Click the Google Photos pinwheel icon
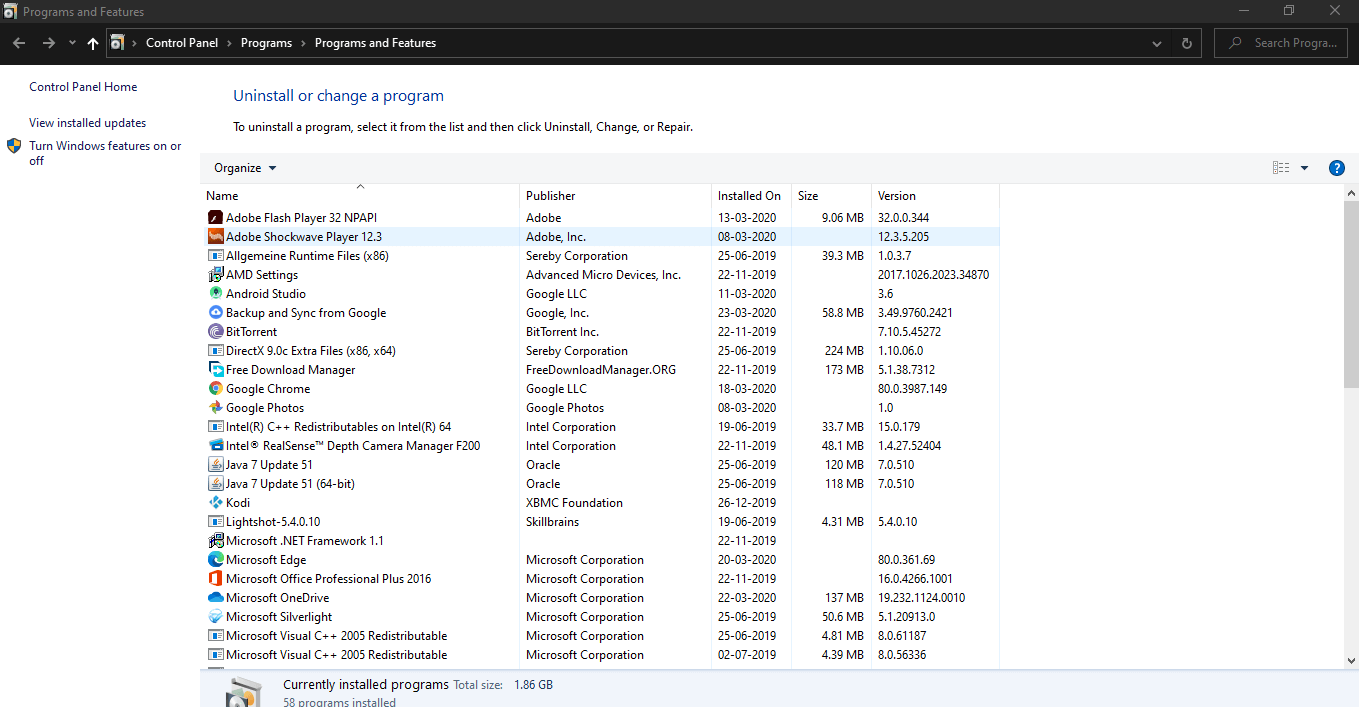This screenshot has height=707, width=1359. (x=215, y=408)
